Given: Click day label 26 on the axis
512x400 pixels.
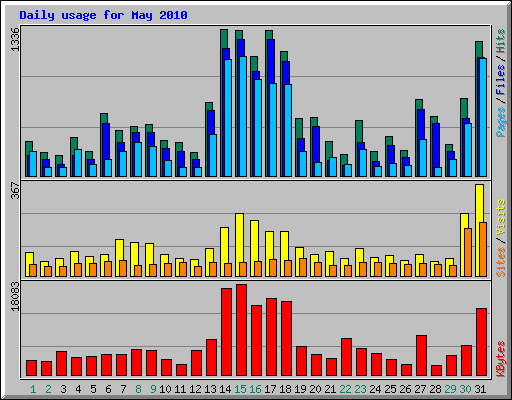Looking at the screenshot, I should click(405, 389).
